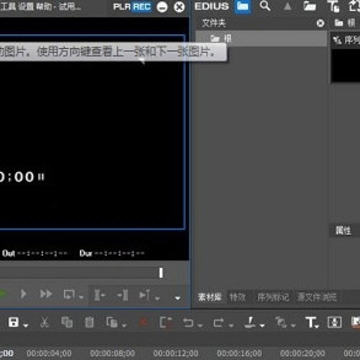This screenshot has width=360, height=360.
Task: Click the undo arrow icon
Action: [188, 322]
